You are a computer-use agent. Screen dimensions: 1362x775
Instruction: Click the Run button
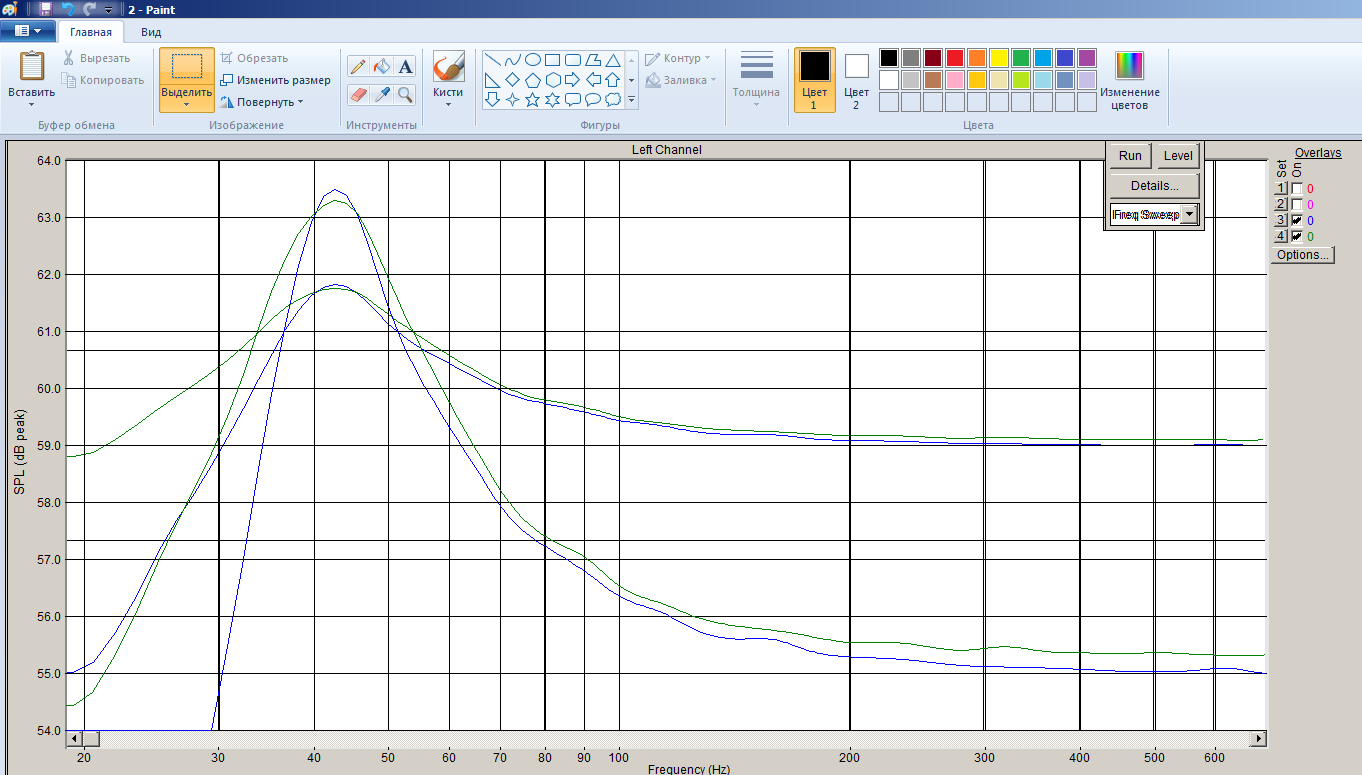[1130, 155]
